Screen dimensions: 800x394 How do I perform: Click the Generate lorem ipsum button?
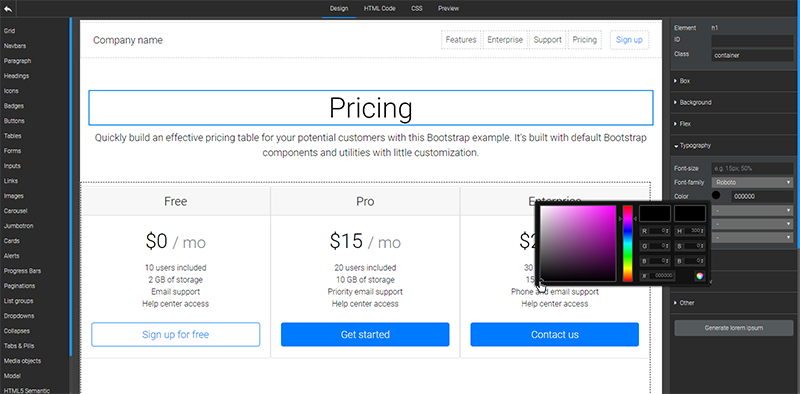(734, 328)
